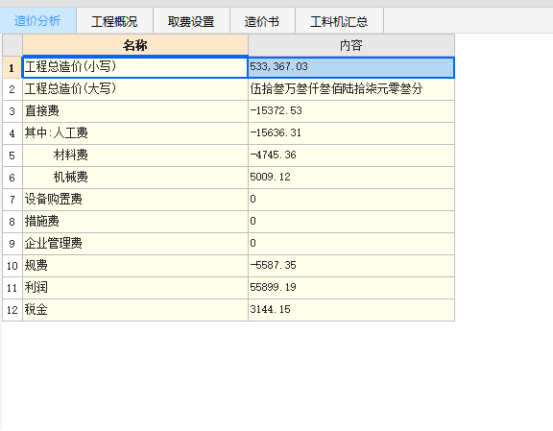This screenshot has width=553, height=431.
Task: Click the 措施费 value cell showing 0
Action: (351, 221)
